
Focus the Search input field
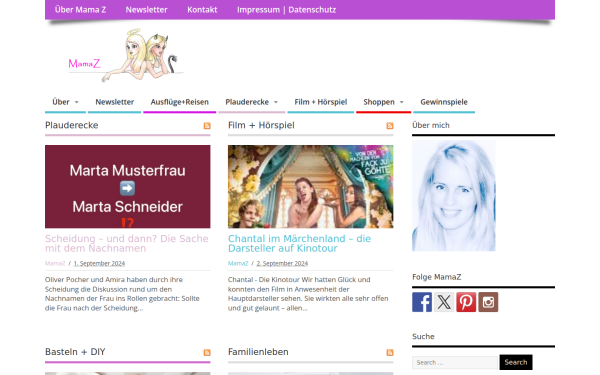[455, 362]
